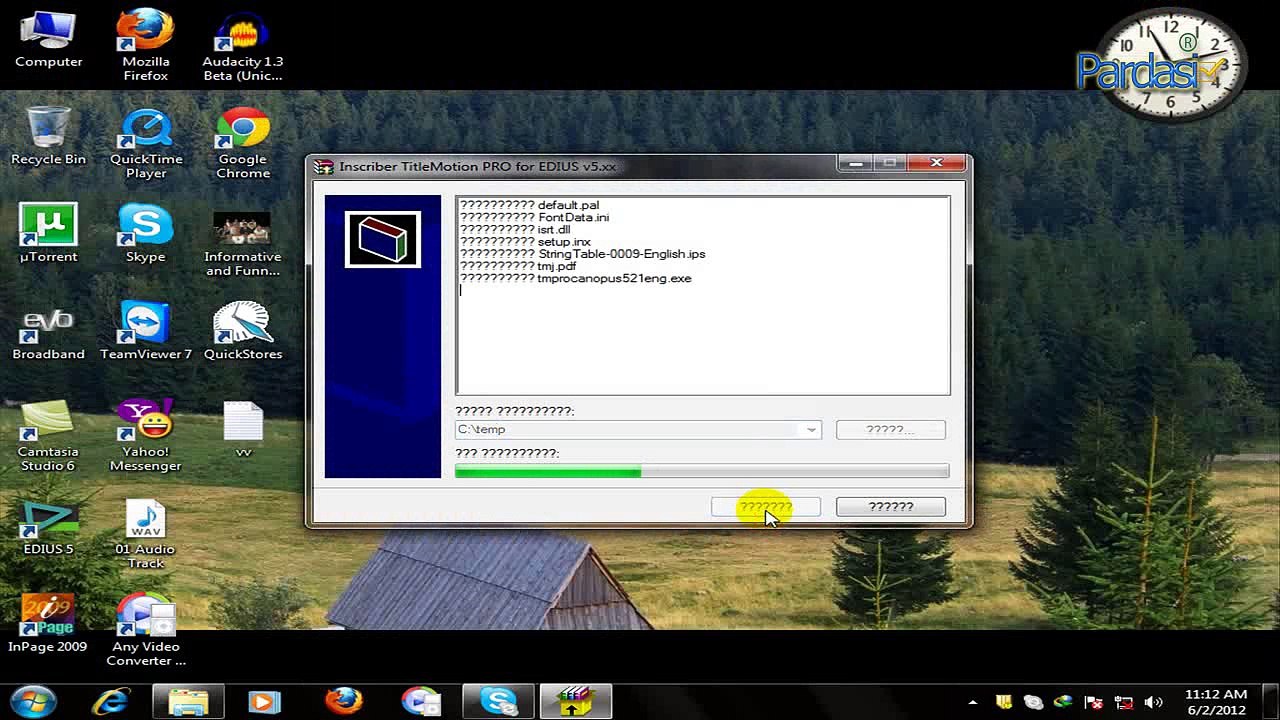Select the Audacity 1.3 Beta shortcut

(x=242, y=45)
